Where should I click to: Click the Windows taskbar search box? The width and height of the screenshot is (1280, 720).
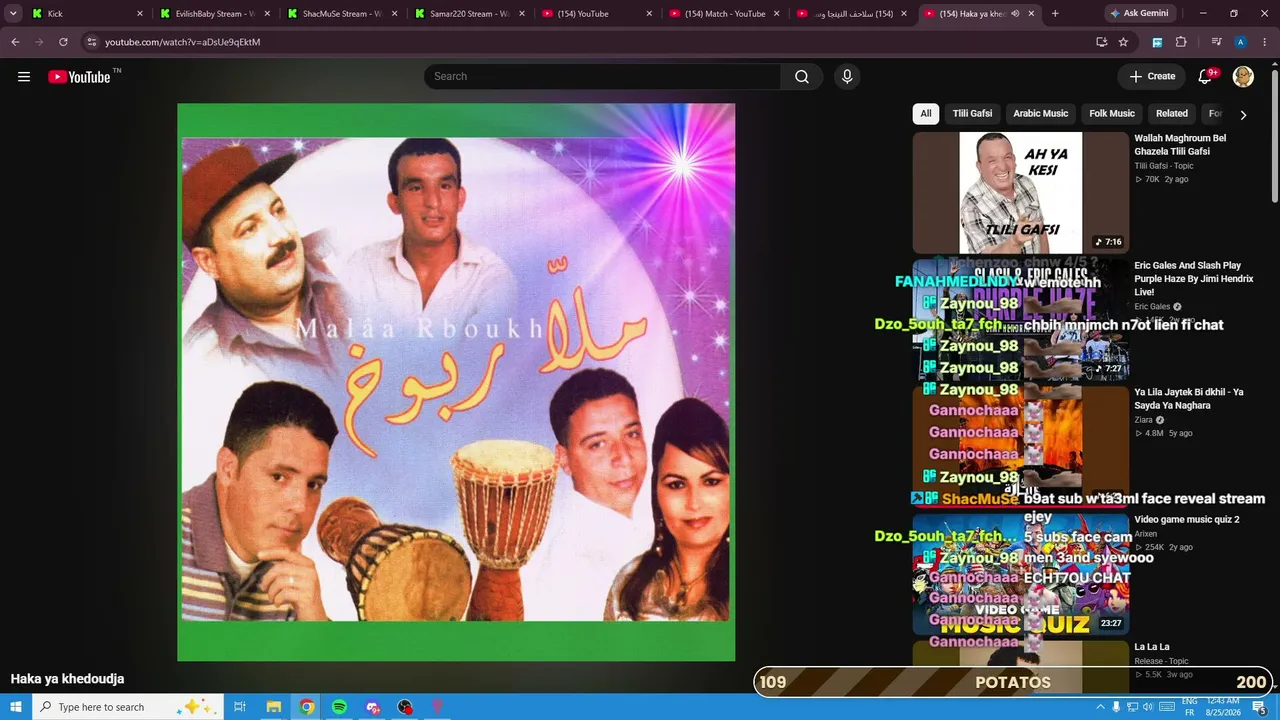coord(129,707)
